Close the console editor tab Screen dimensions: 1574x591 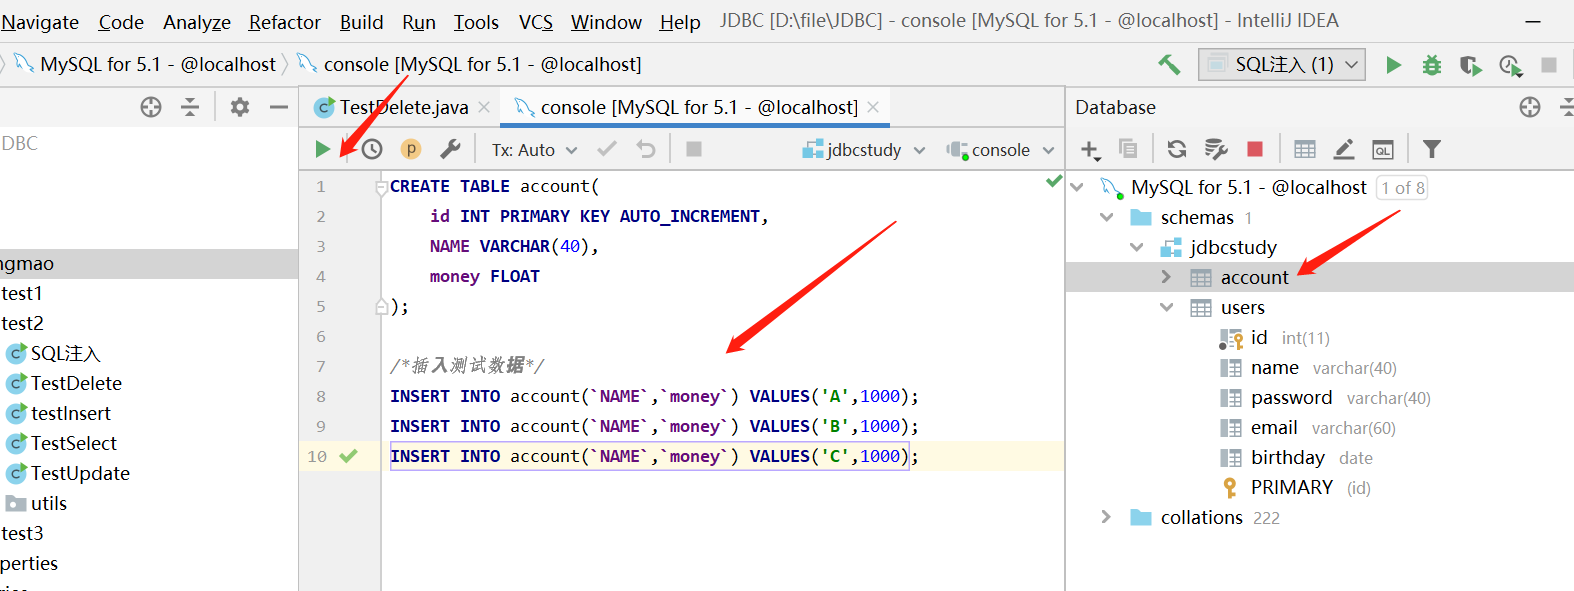(x=873, y=107)
